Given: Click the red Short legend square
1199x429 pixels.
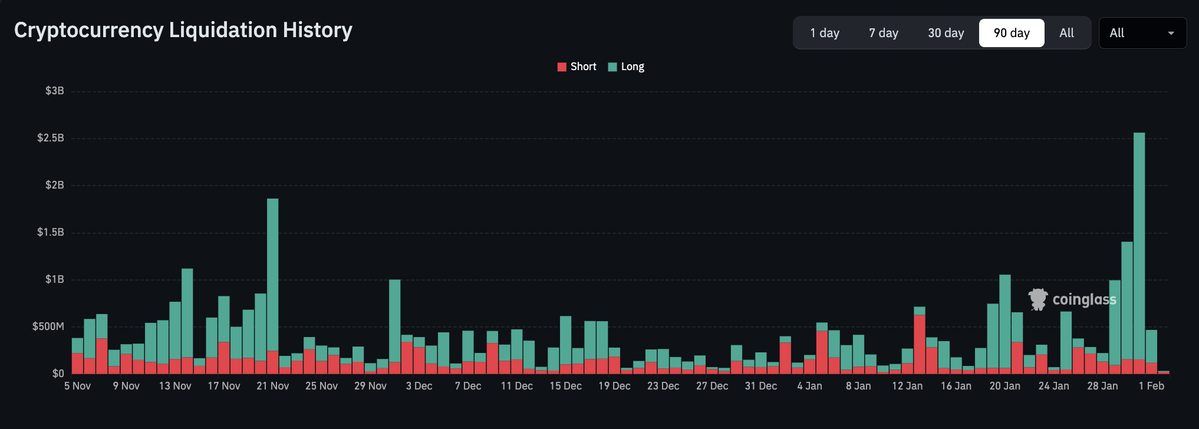Looking at the screenshot, I should 561,67.
